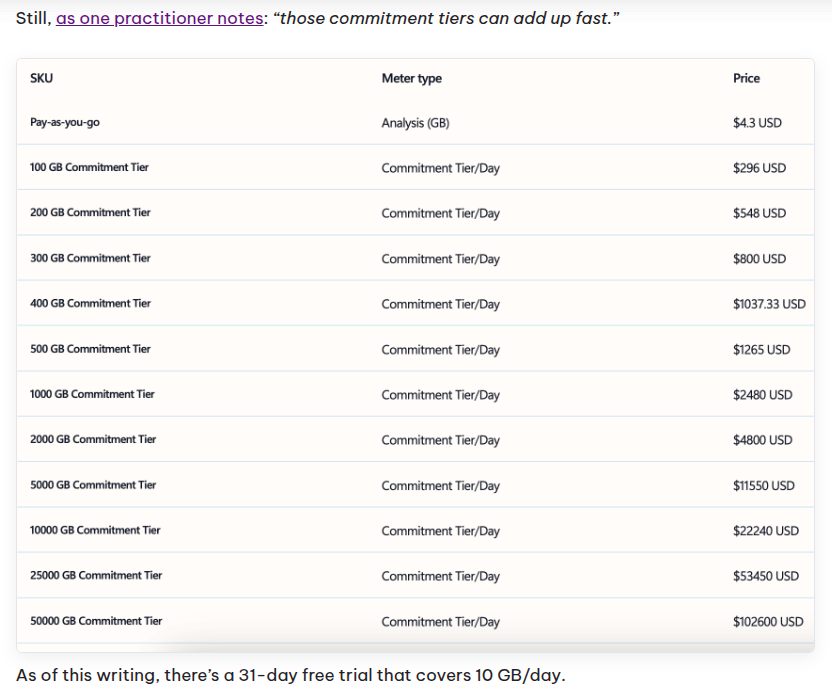
Task: Click '50000 GB Commitment Tier' row label
Action: coord(96,620)
